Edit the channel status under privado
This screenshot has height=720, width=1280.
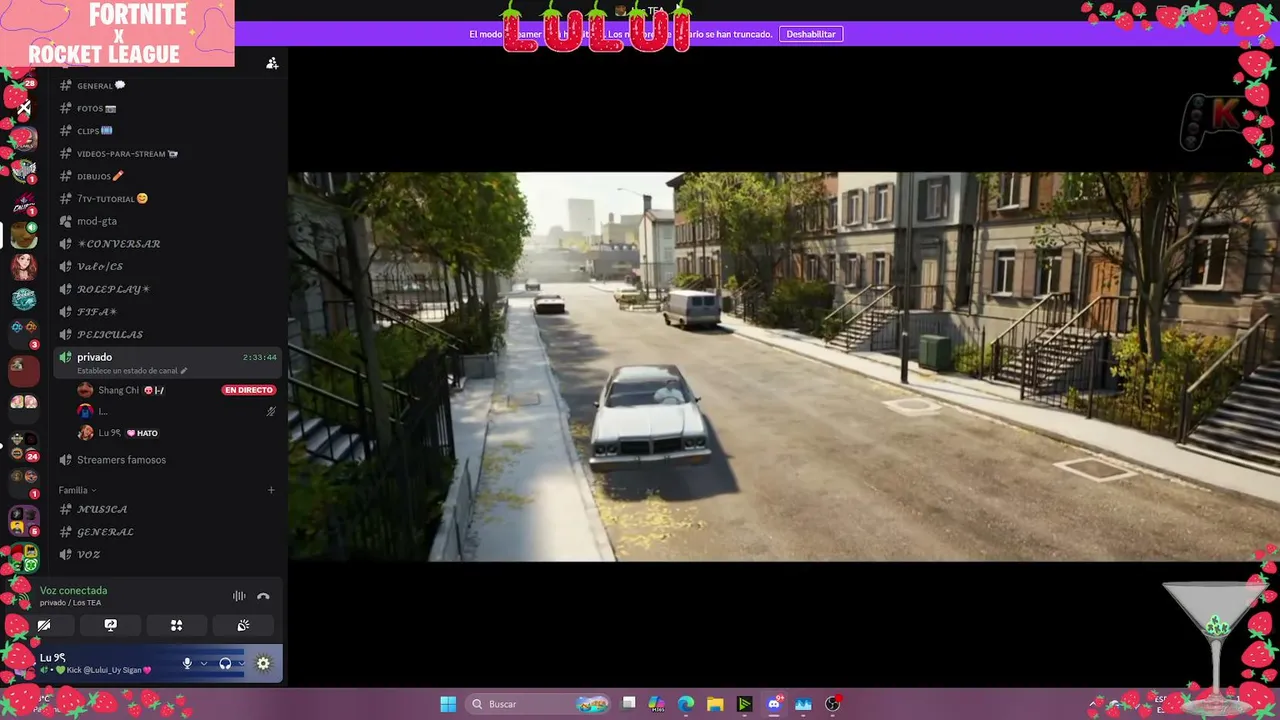132,371
